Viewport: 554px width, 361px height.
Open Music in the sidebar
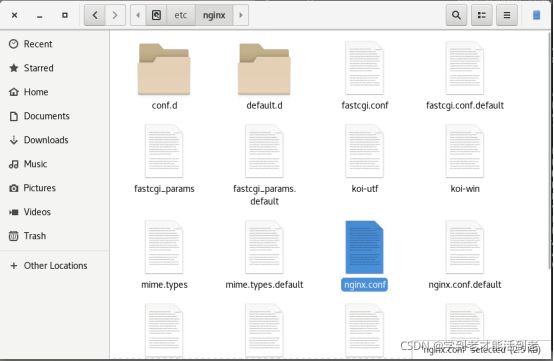tap(55, 164)
